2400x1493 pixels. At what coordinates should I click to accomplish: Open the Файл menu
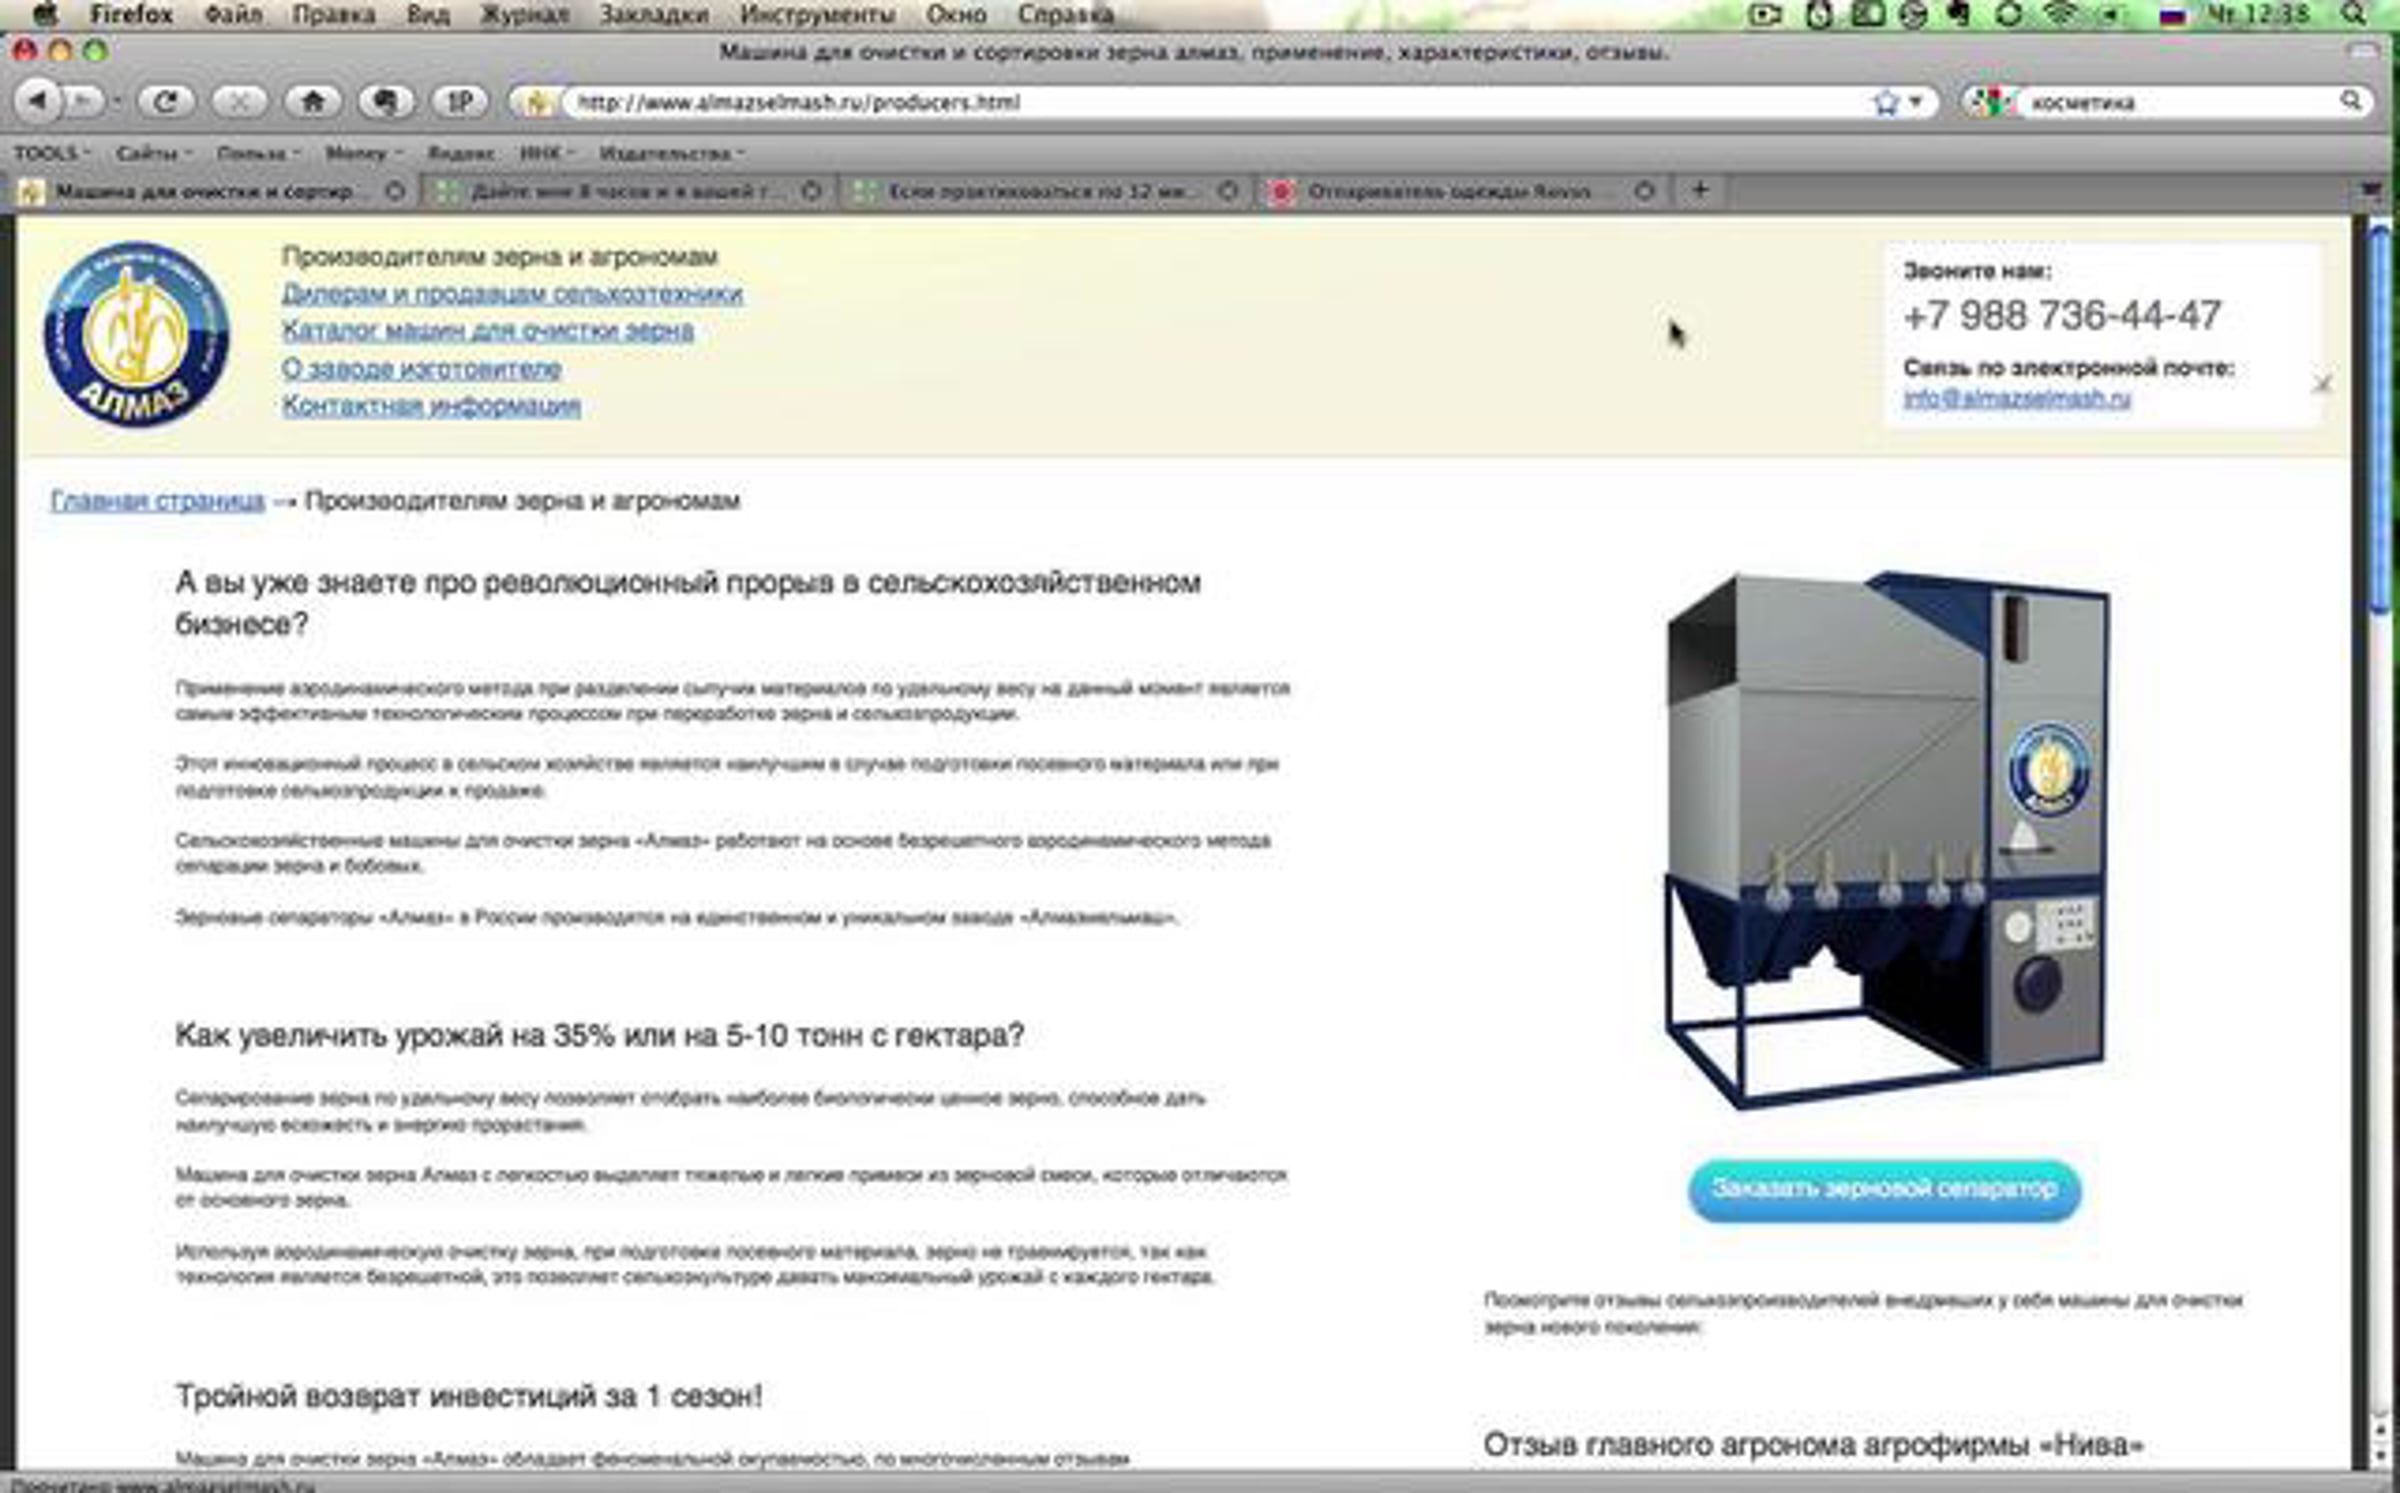pos(233,14)
